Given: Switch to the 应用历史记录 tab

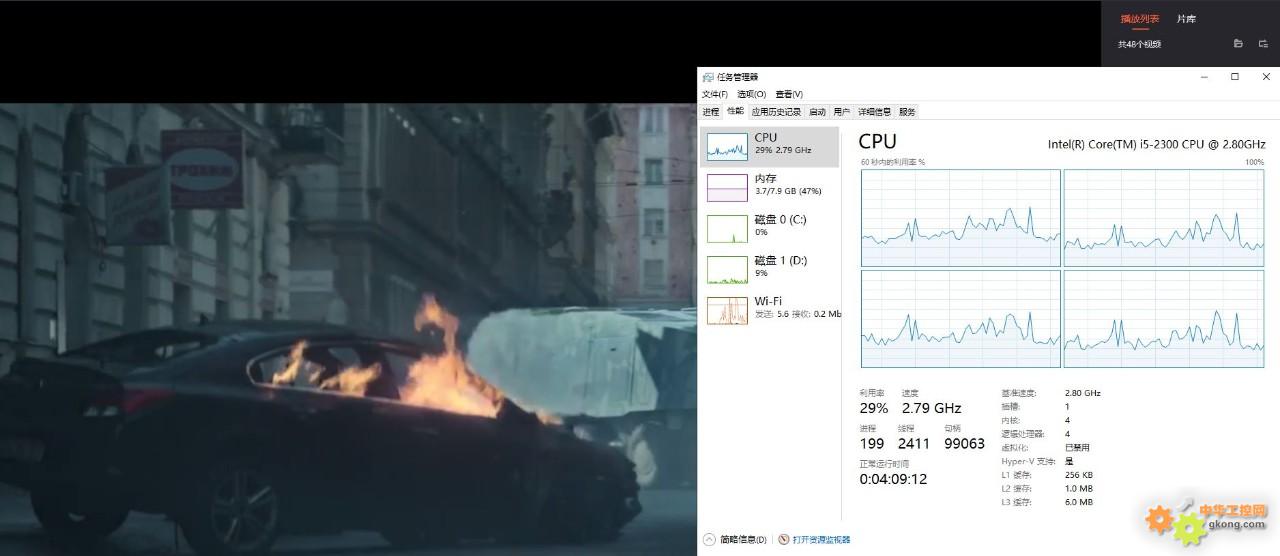Looking at the screenshot, I should pyautogui.click(x=776, y=112).
